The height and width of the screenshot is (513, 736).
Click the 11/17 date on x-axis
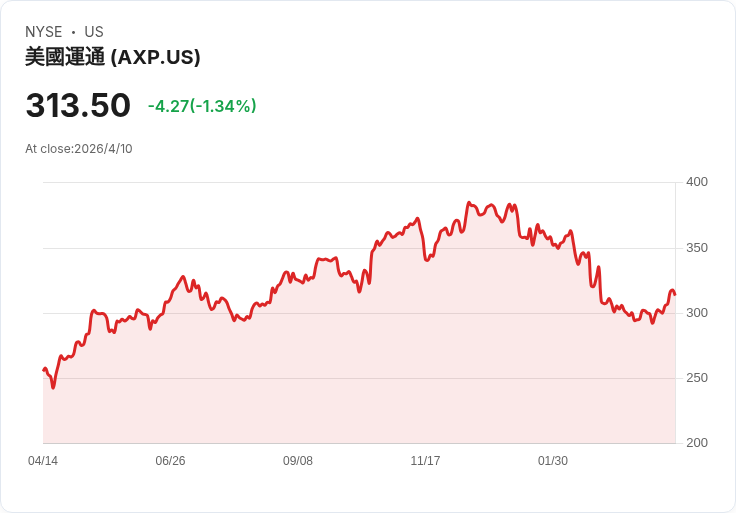coord(425,461)
